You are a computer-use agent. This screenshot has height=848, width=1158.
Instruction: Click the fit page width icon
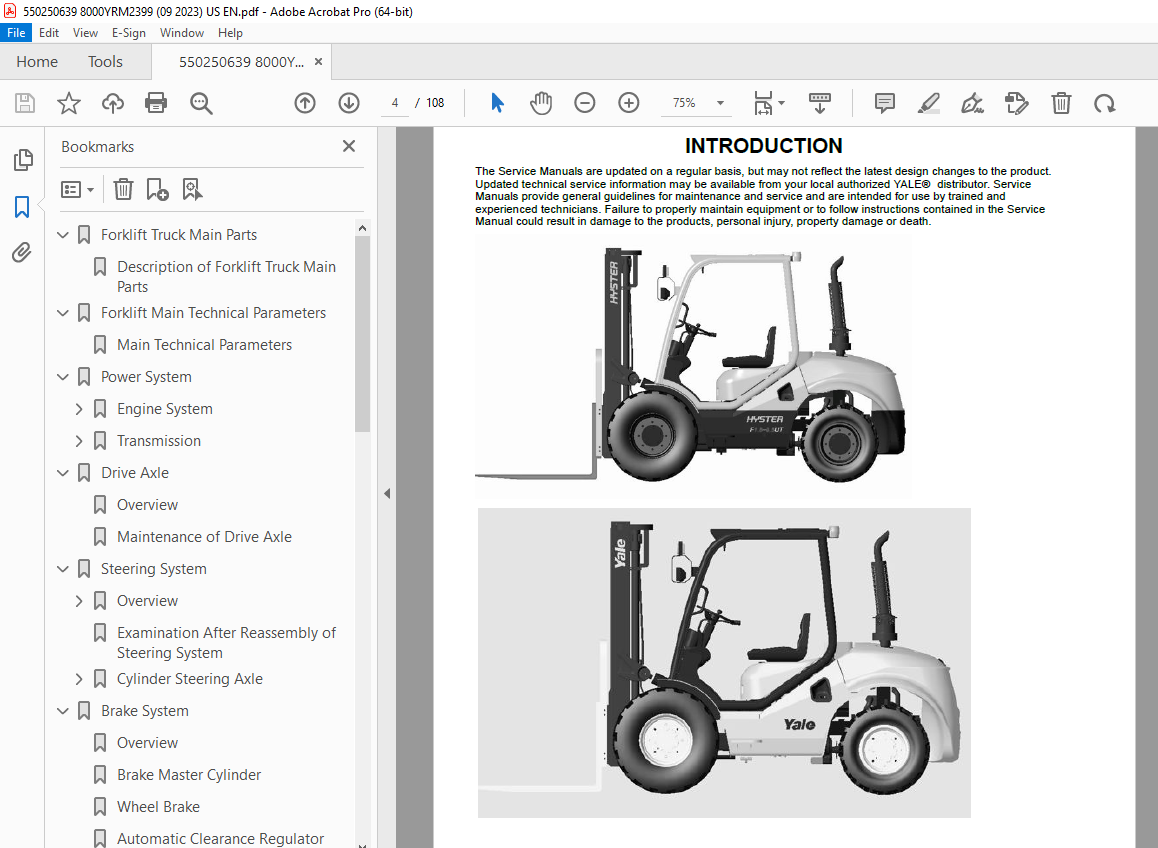763,103
